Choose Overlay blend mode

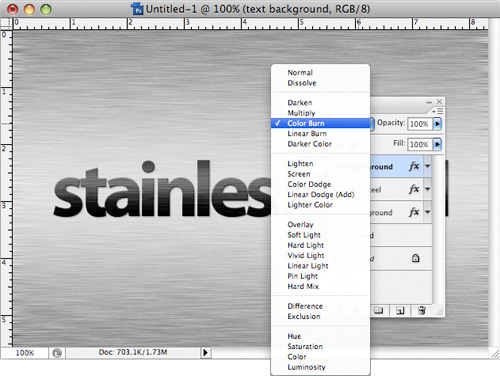click(320, 224)
